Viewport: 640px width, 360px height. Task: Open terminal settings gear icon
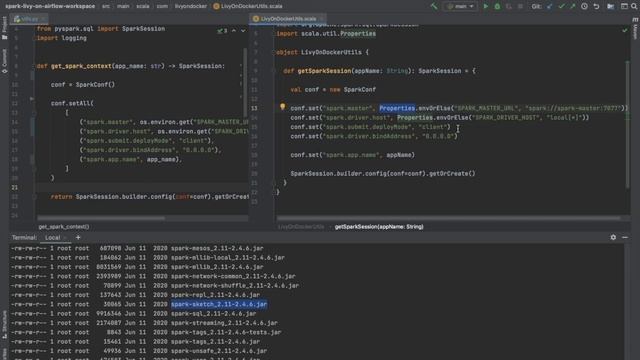[613, 237]
